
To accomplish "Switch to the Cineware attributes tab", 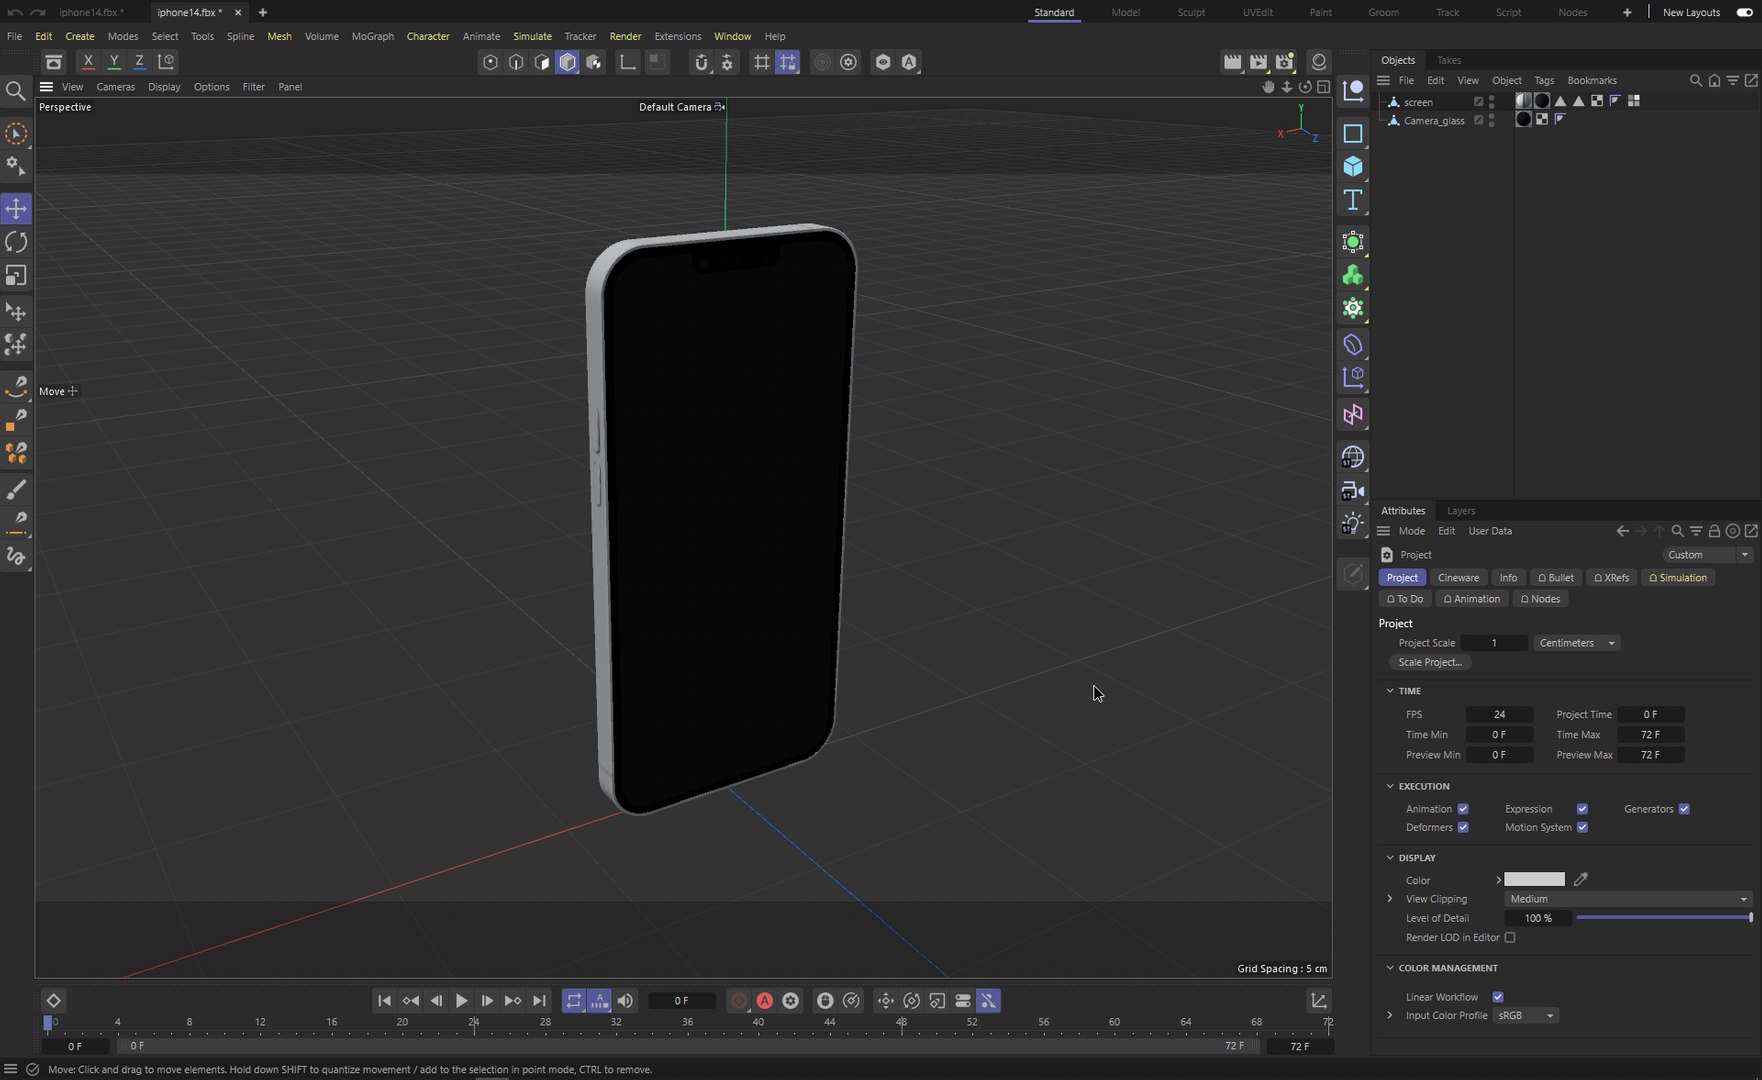I will tap(1458, 578).
